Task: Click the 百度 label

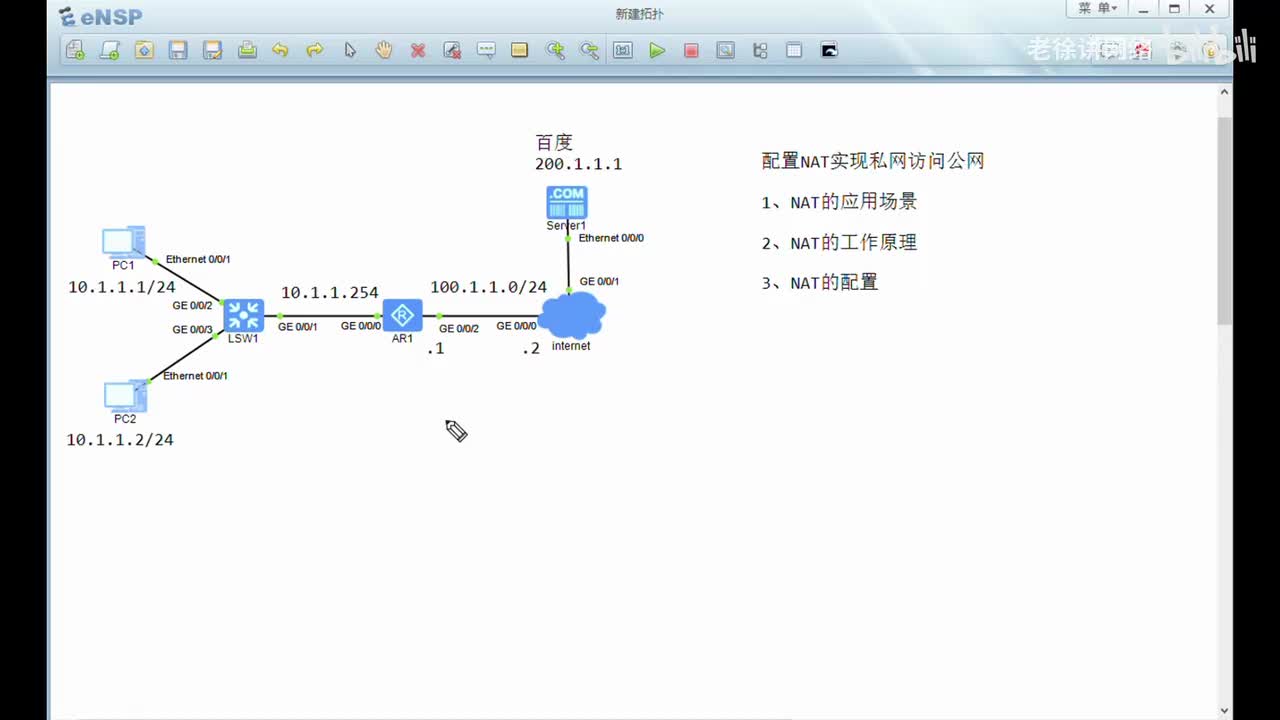Action: point(554,142)
